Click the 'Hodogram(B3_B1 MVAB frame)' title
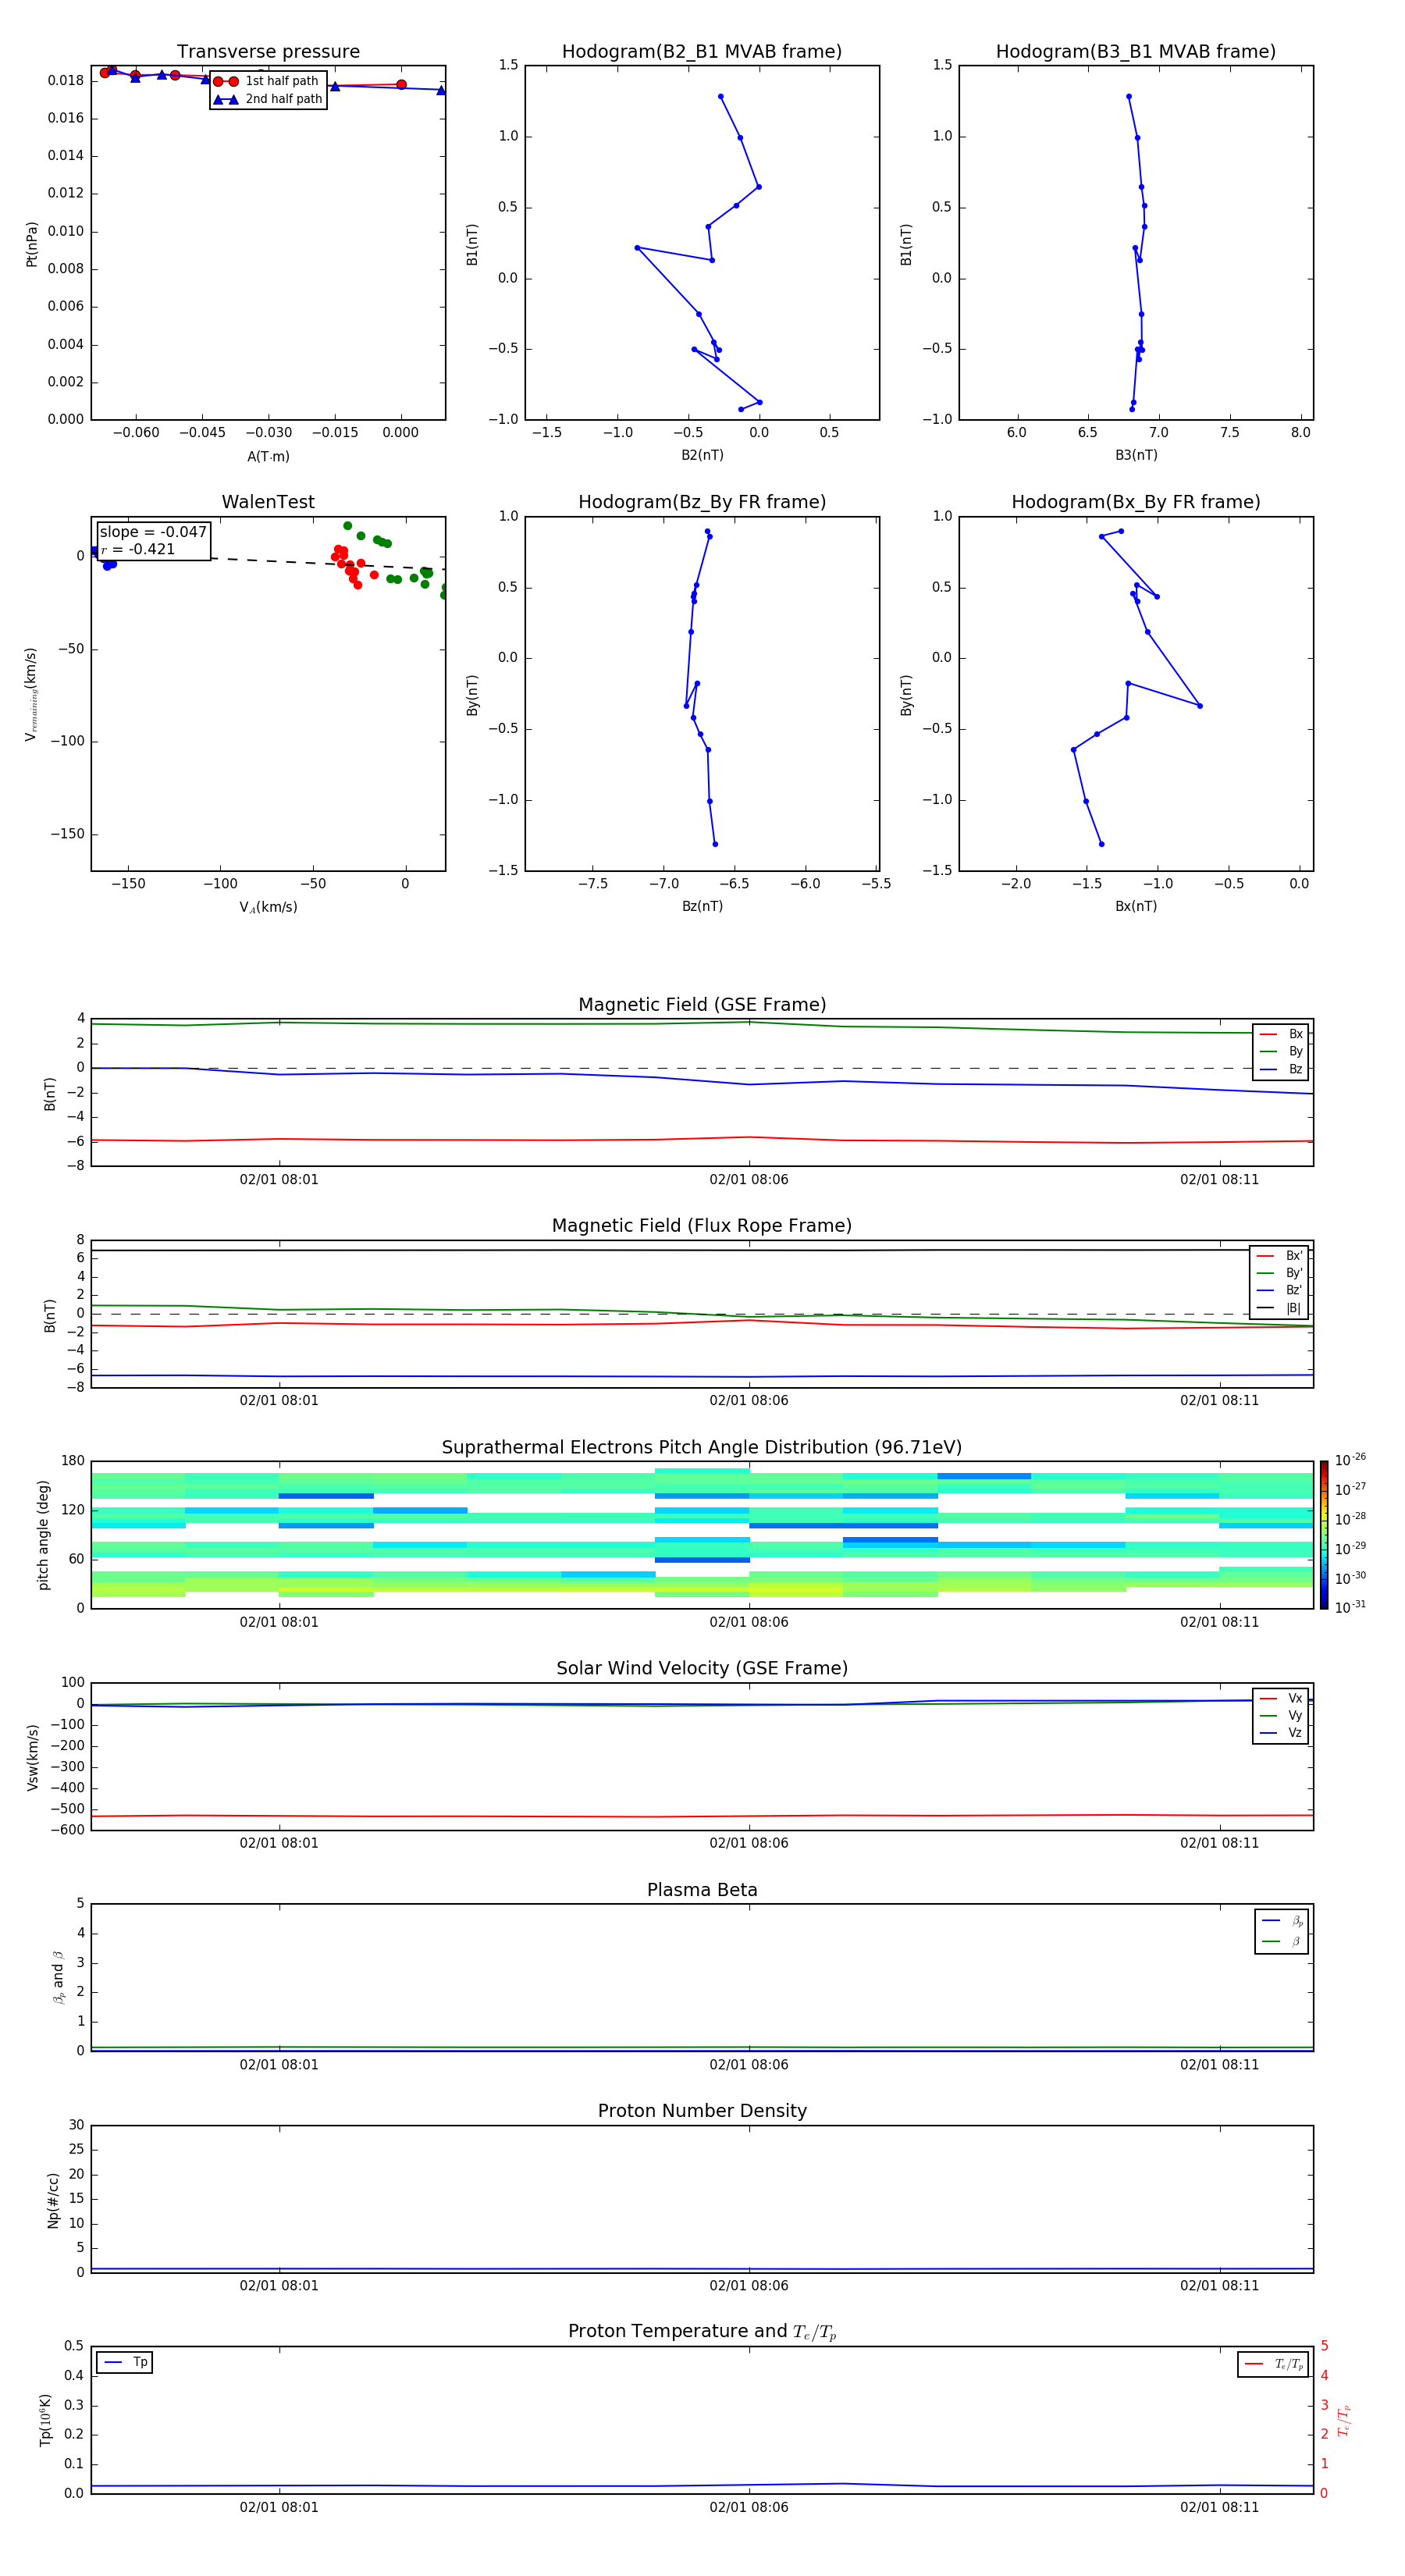Image resolution: width=1405 pixels, height=2576 pixels. [1136, 52]
